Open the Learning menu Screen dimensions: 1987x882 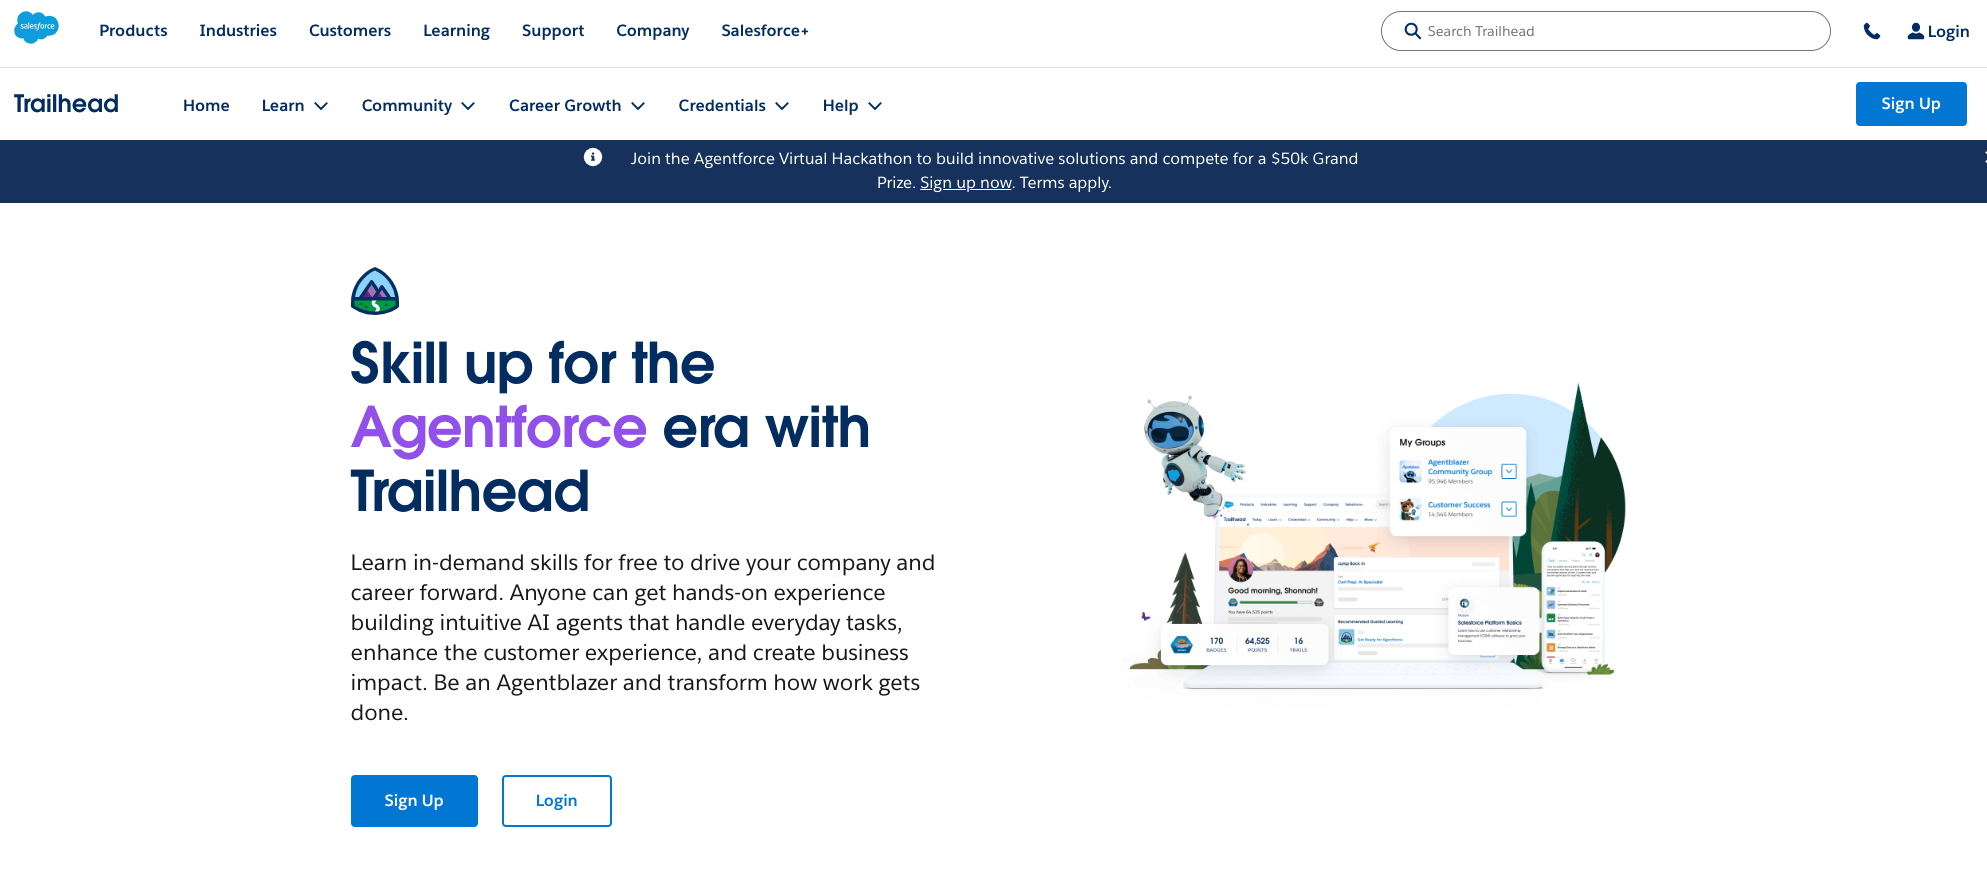[456, 31]
